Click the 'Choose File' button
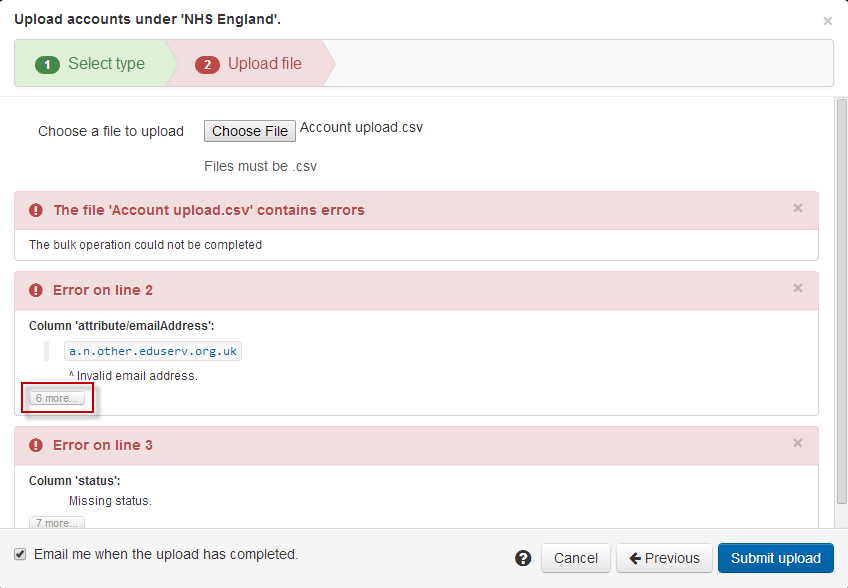848x588 pixels. [x=249, y=131]
